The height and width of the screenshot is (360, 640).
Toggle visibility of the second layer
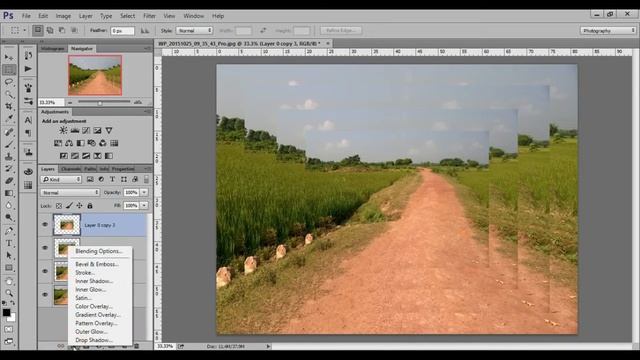[45, 248]
